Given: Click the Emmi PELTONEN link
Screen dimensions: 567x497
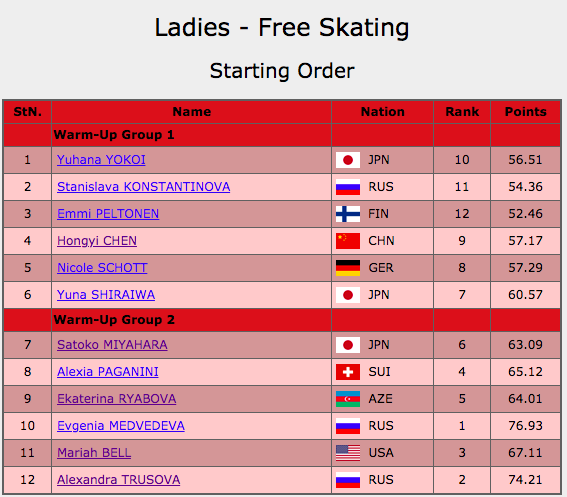Looking at the screenshot, I should (x=108, y=214).
